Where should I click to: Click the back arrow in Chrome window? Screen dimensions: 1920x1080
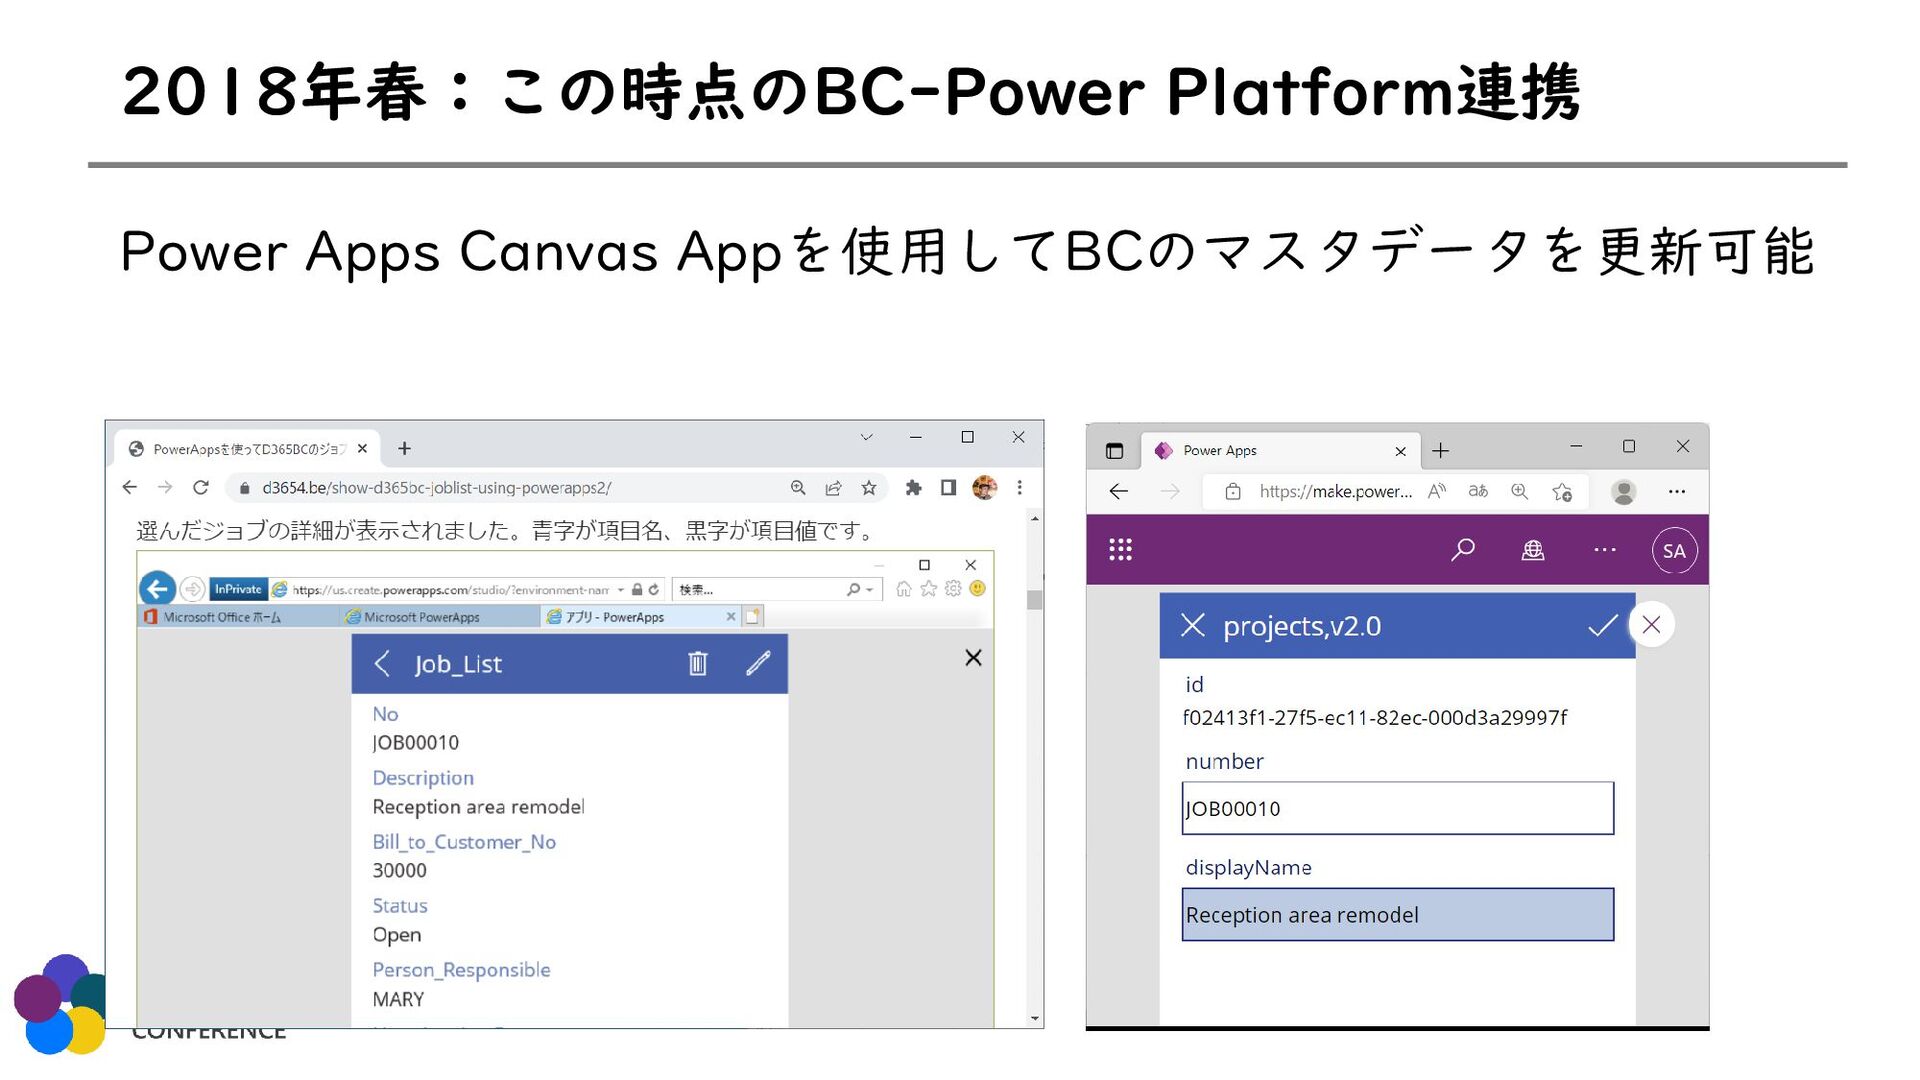[x=130, y=488]
